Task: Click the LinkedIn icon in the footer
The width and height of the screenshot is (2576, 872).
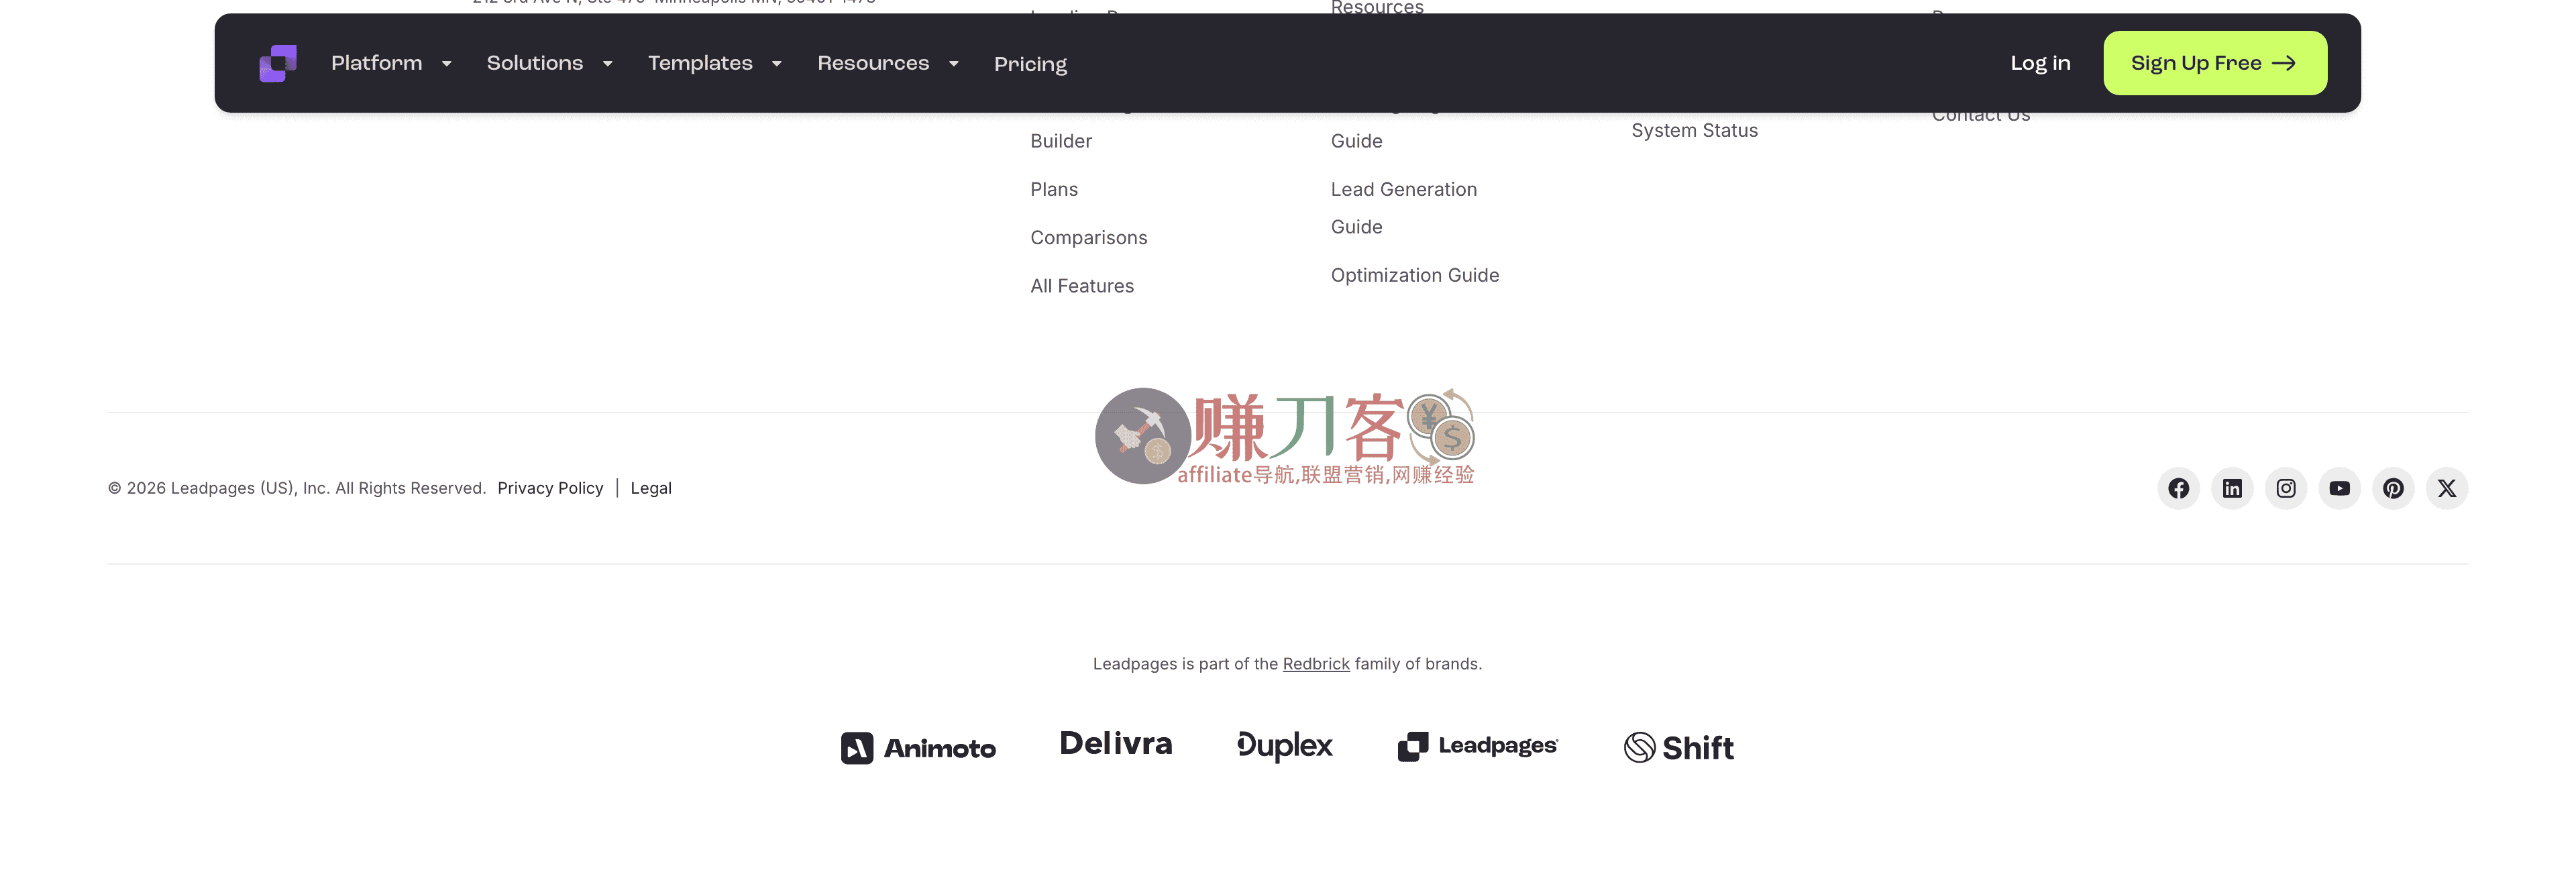Action: pyautogui.click(x=2233, y=488)
